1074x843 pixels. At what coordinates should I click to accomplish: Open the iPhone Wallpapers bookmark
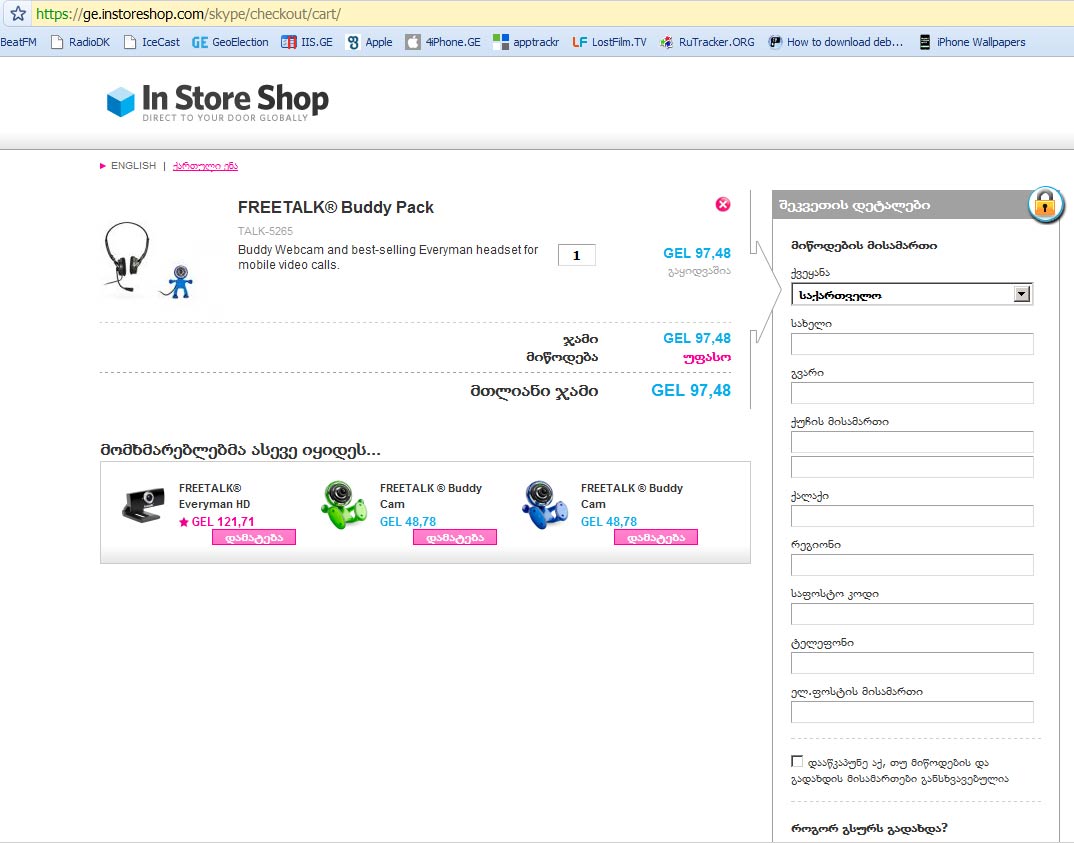(972, 42)
